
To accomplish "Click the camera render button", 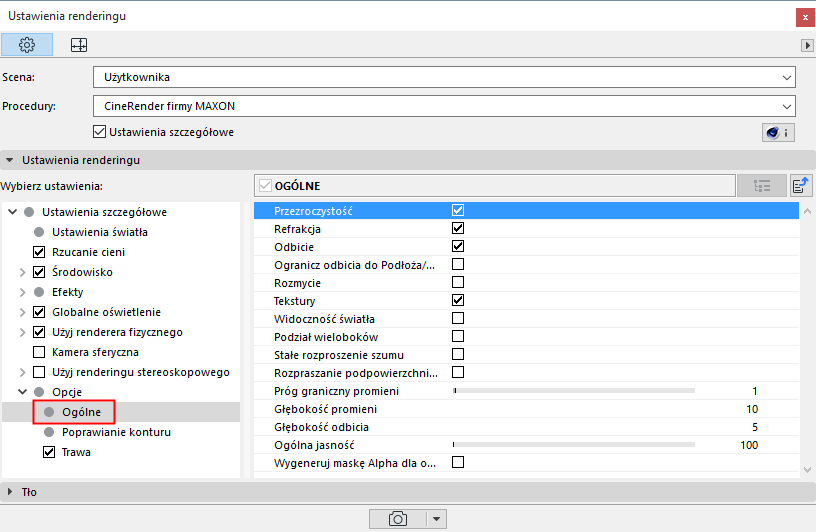I will pos(398,519).
